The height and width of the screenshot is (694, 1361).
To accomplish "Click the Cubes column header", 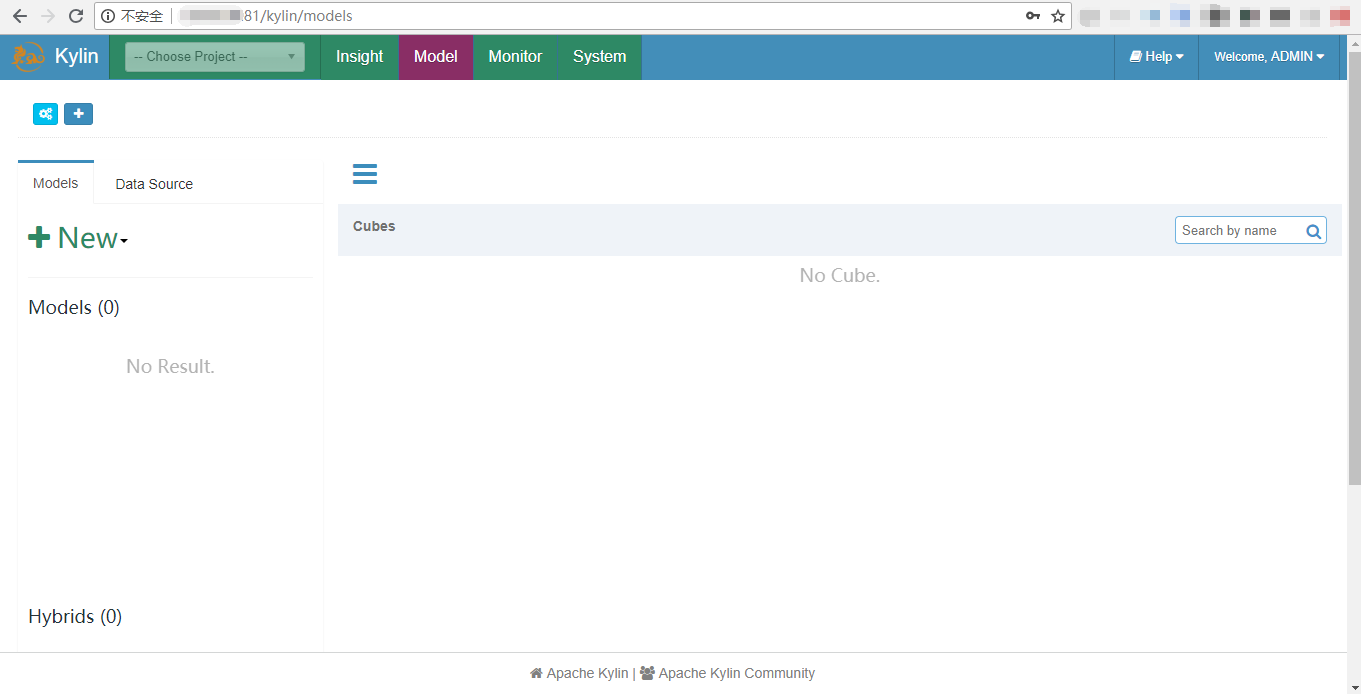I will point(374,226).
